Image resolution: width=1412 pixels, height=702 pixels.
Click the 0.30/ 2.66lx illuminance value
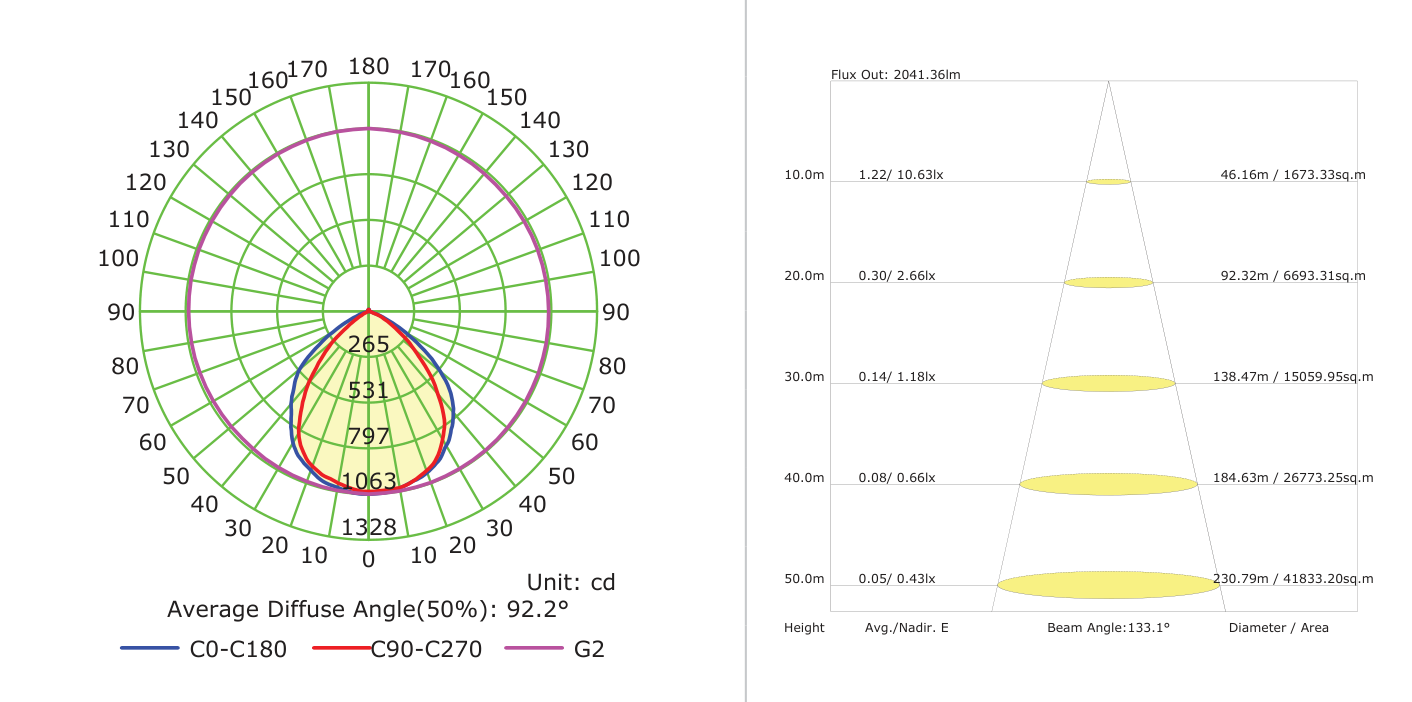pyautogui.click(x=897, y=276)
